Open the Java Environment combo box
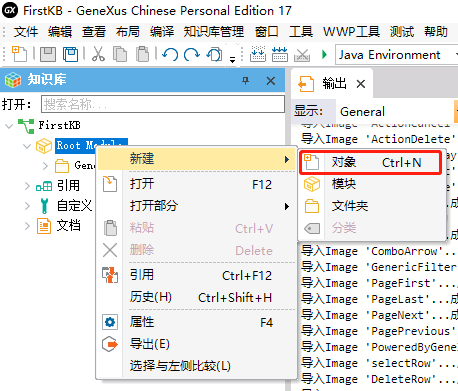Screen dimensions: 458x391 click(397, 55)
